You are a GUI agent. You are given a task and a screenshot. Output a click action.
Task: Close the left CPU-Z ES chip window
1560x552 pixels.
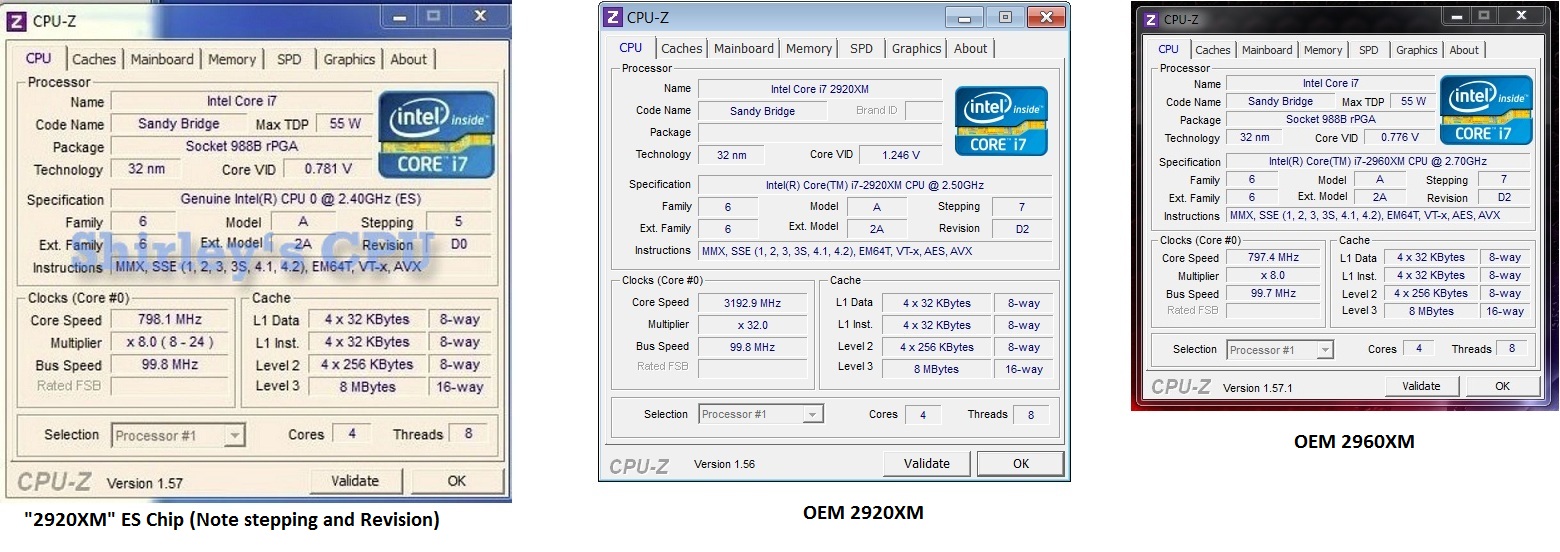[480, 17]
